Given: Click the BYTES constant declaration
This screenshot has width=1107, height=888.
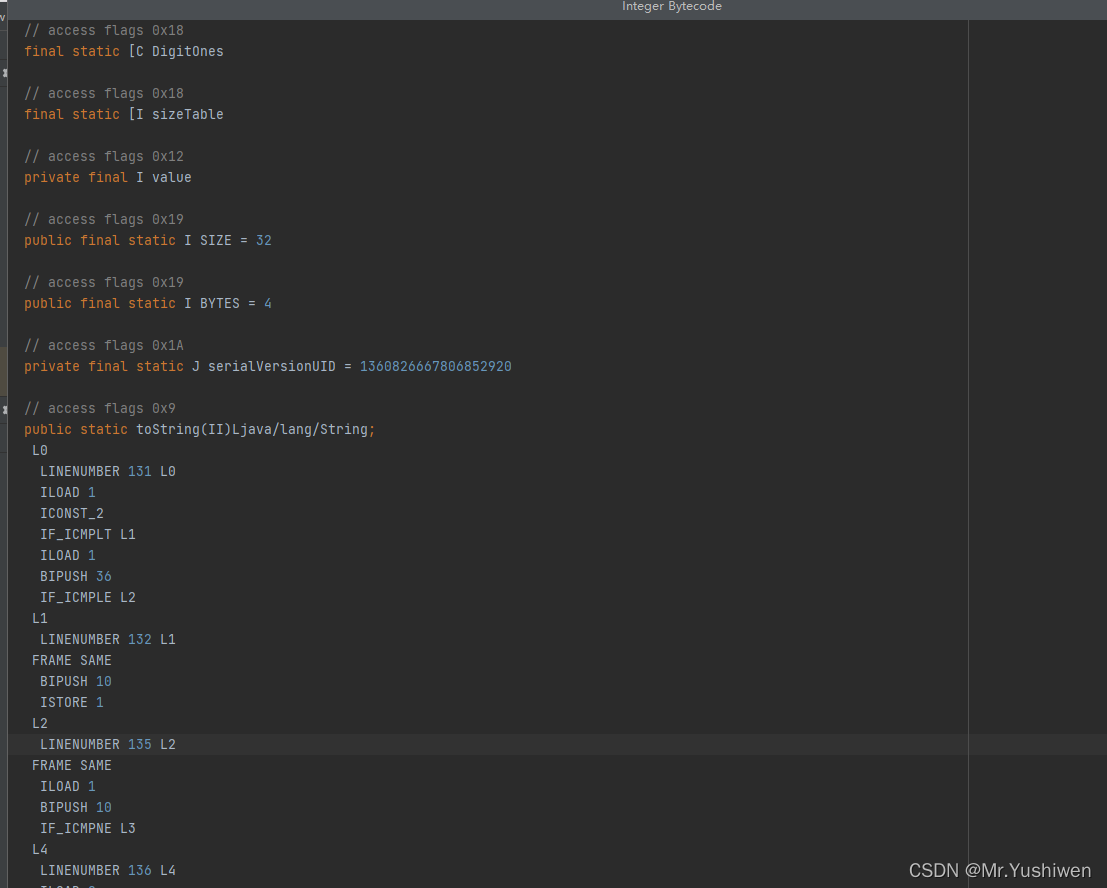Looking at the screenshot, I should pos(148,303).
